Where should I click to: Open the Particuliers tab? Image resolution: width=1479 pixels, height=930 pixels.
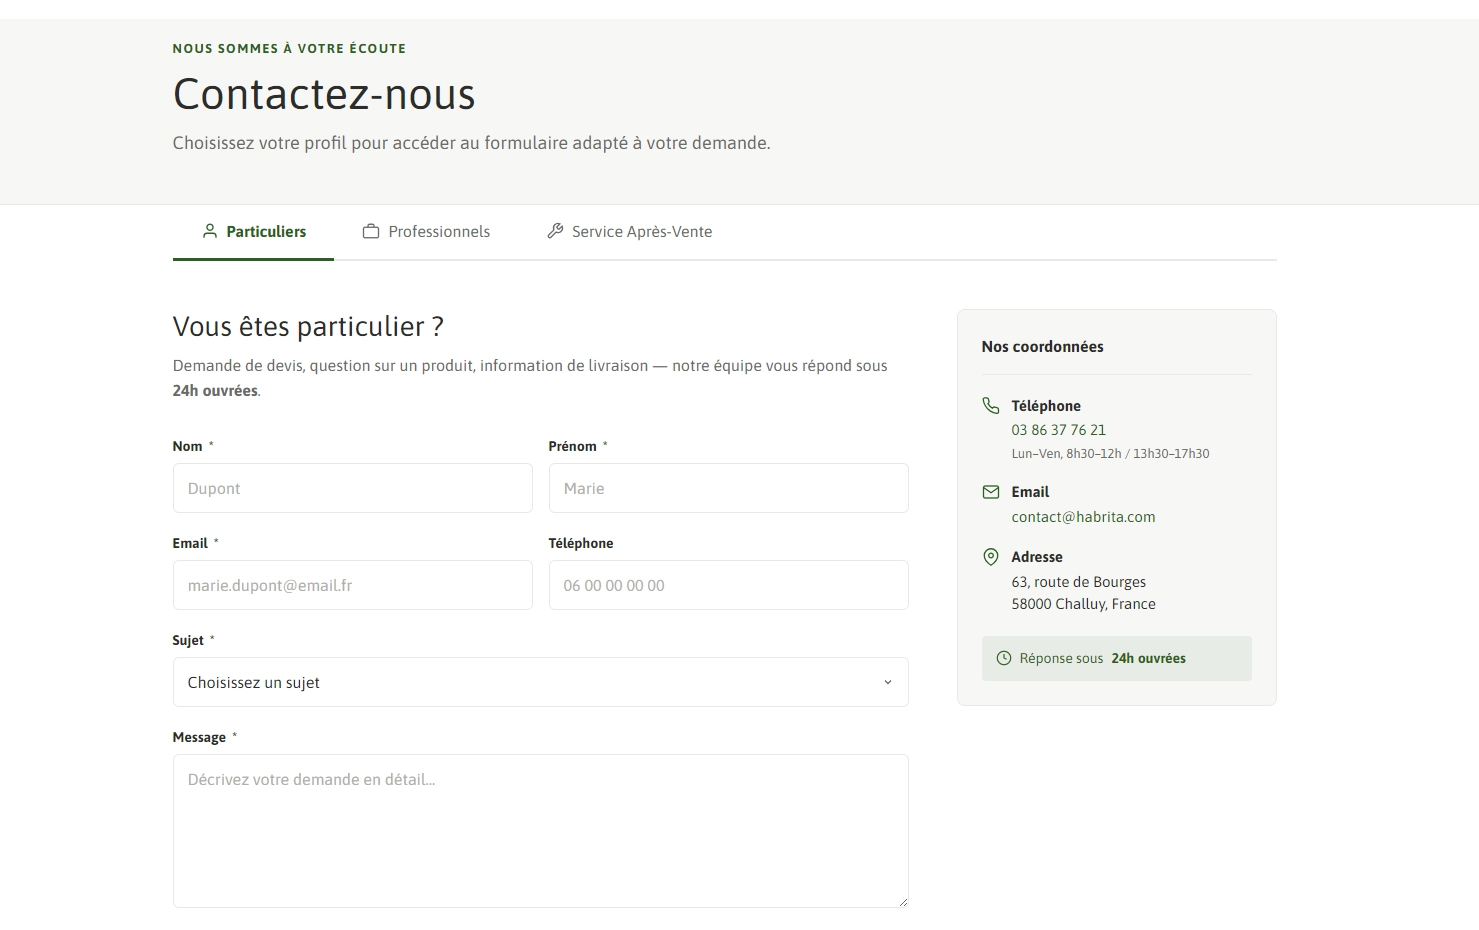pyautogui.click(x=253, y=232)
